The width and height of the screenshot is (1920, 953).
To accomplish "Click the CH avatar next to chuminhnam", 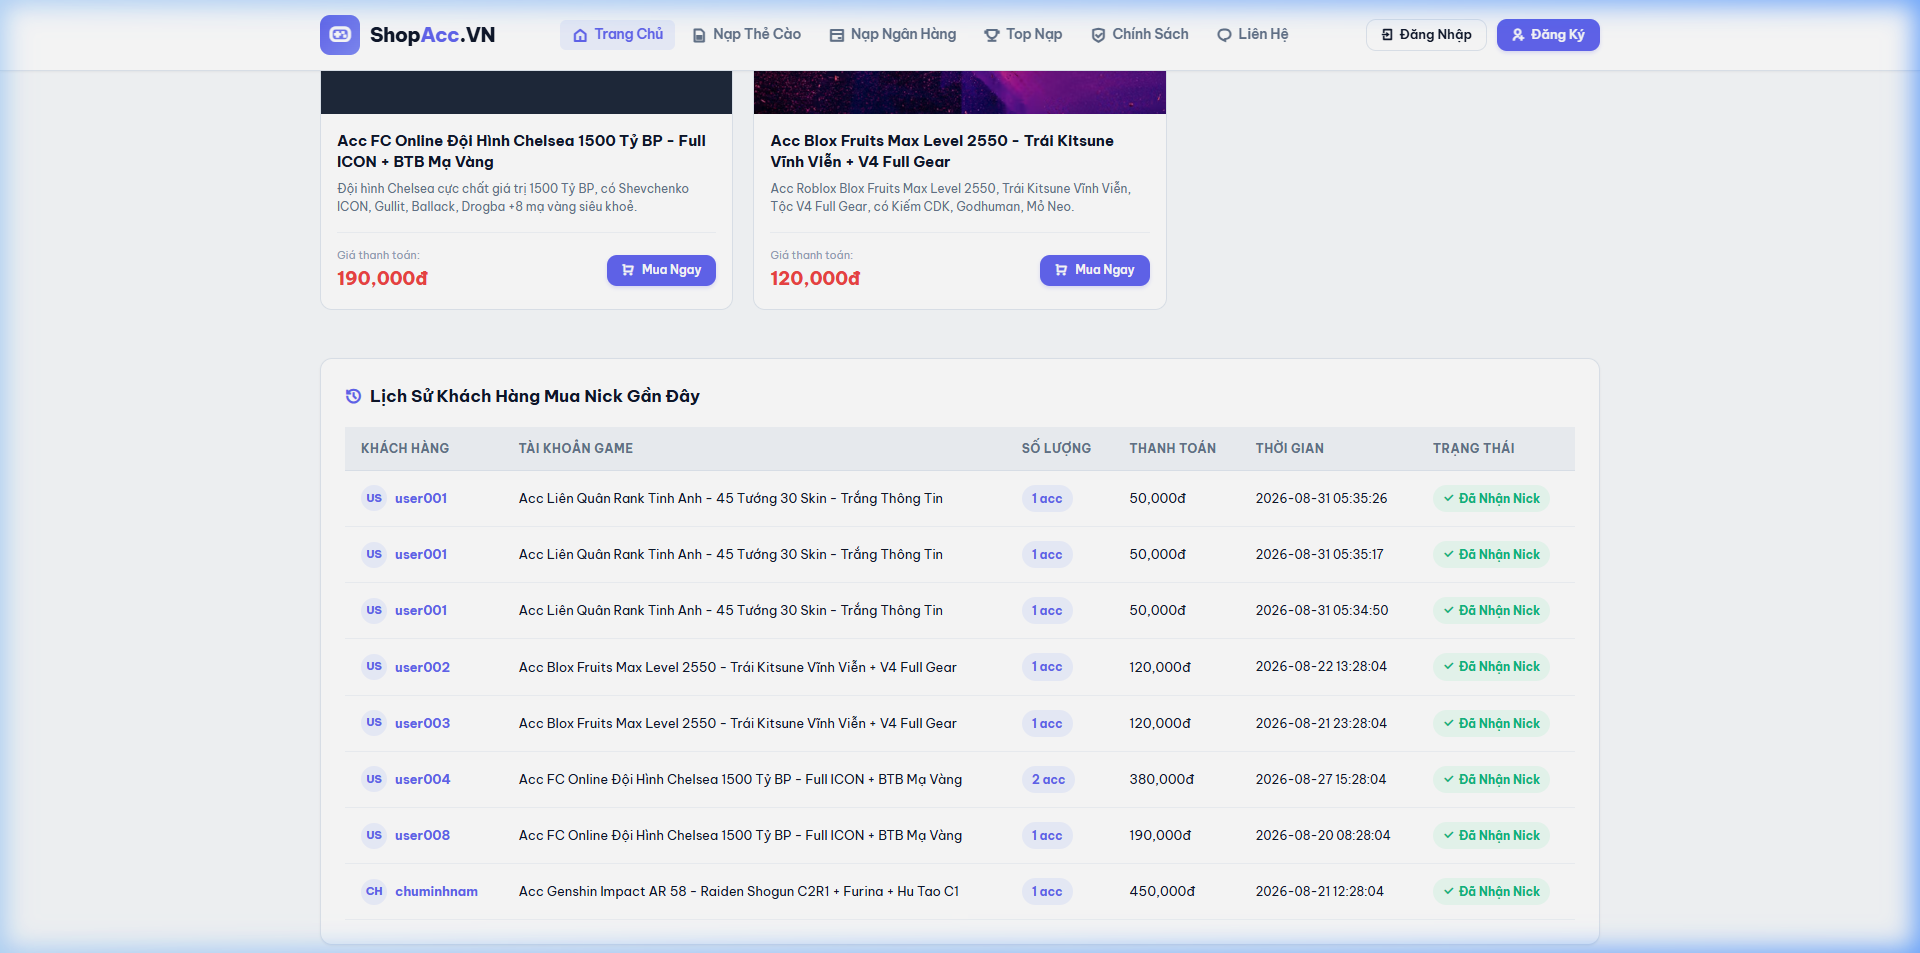I will coord(374,891).
